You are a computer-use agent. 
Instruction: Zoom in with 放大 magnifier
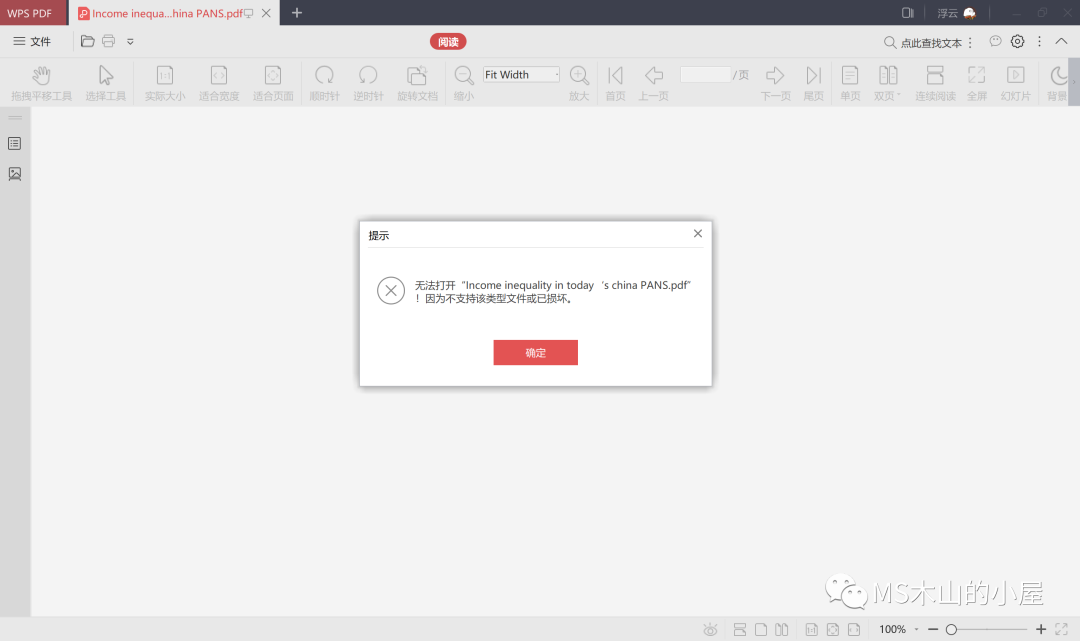(579, 83)
